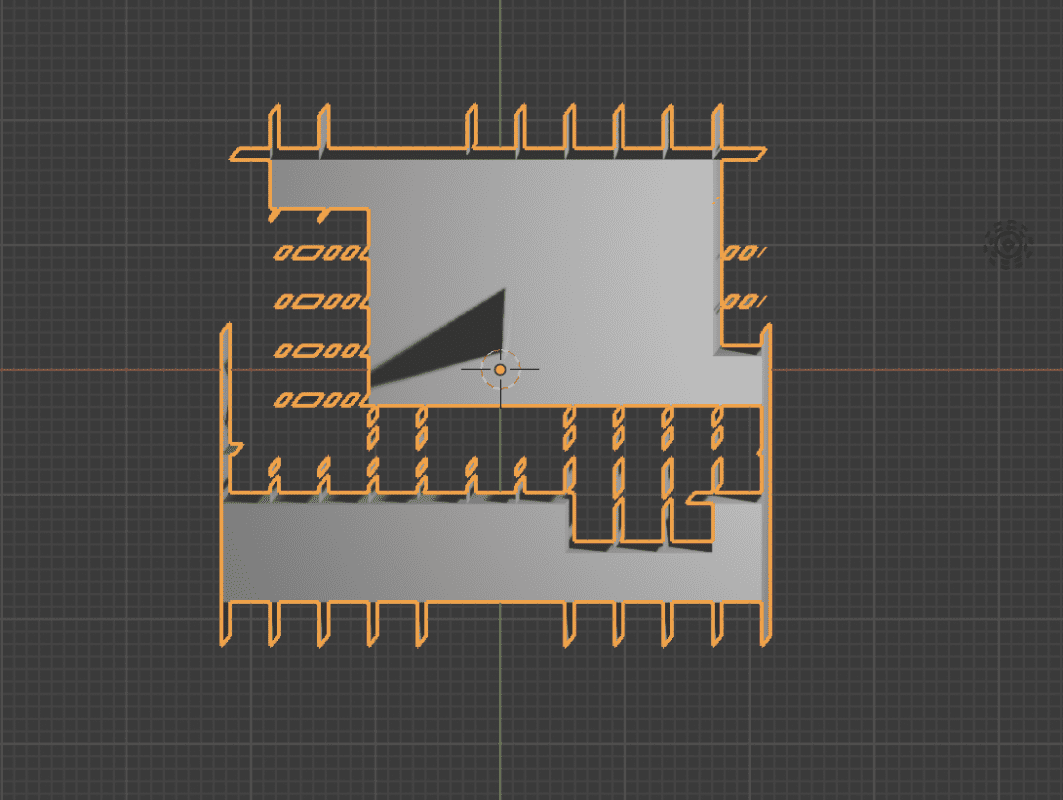1063x800 pixels.
Task: Click the leftmost bottom prong of the outline
Action: 225,622
